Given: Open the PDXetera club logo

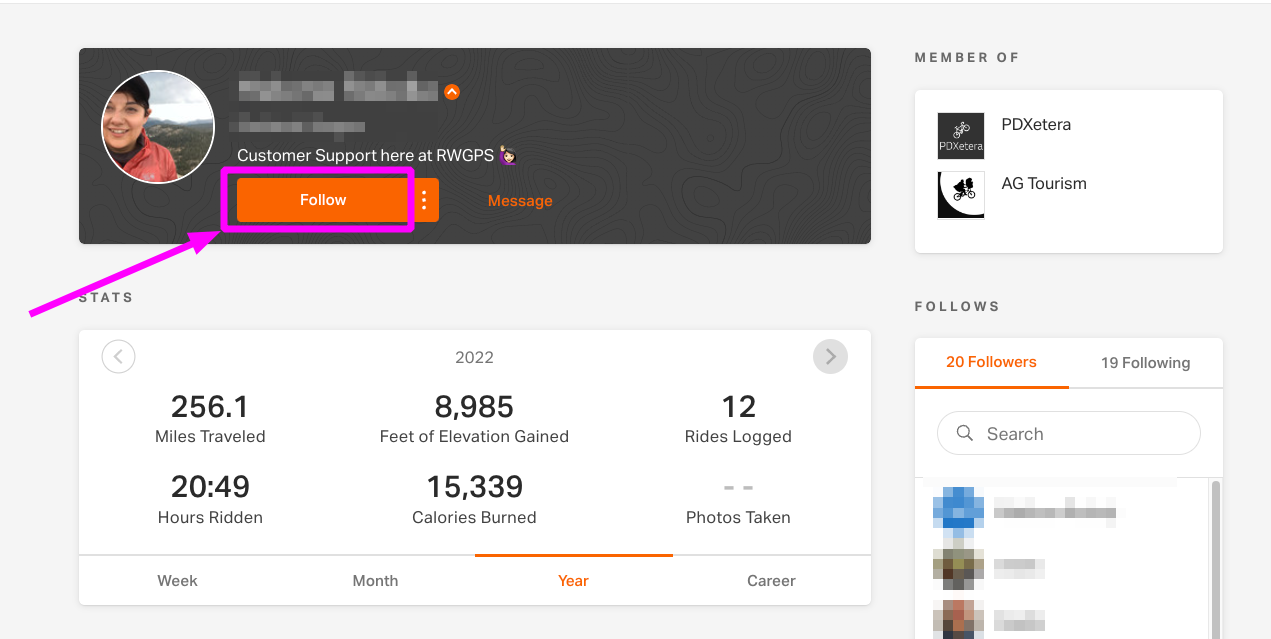Looking at the screenshot, I should click(961, 136).
